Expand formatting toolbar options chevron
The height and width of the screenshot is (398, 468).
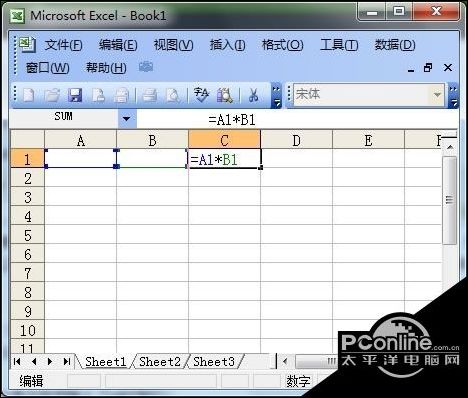coord(453,96)
